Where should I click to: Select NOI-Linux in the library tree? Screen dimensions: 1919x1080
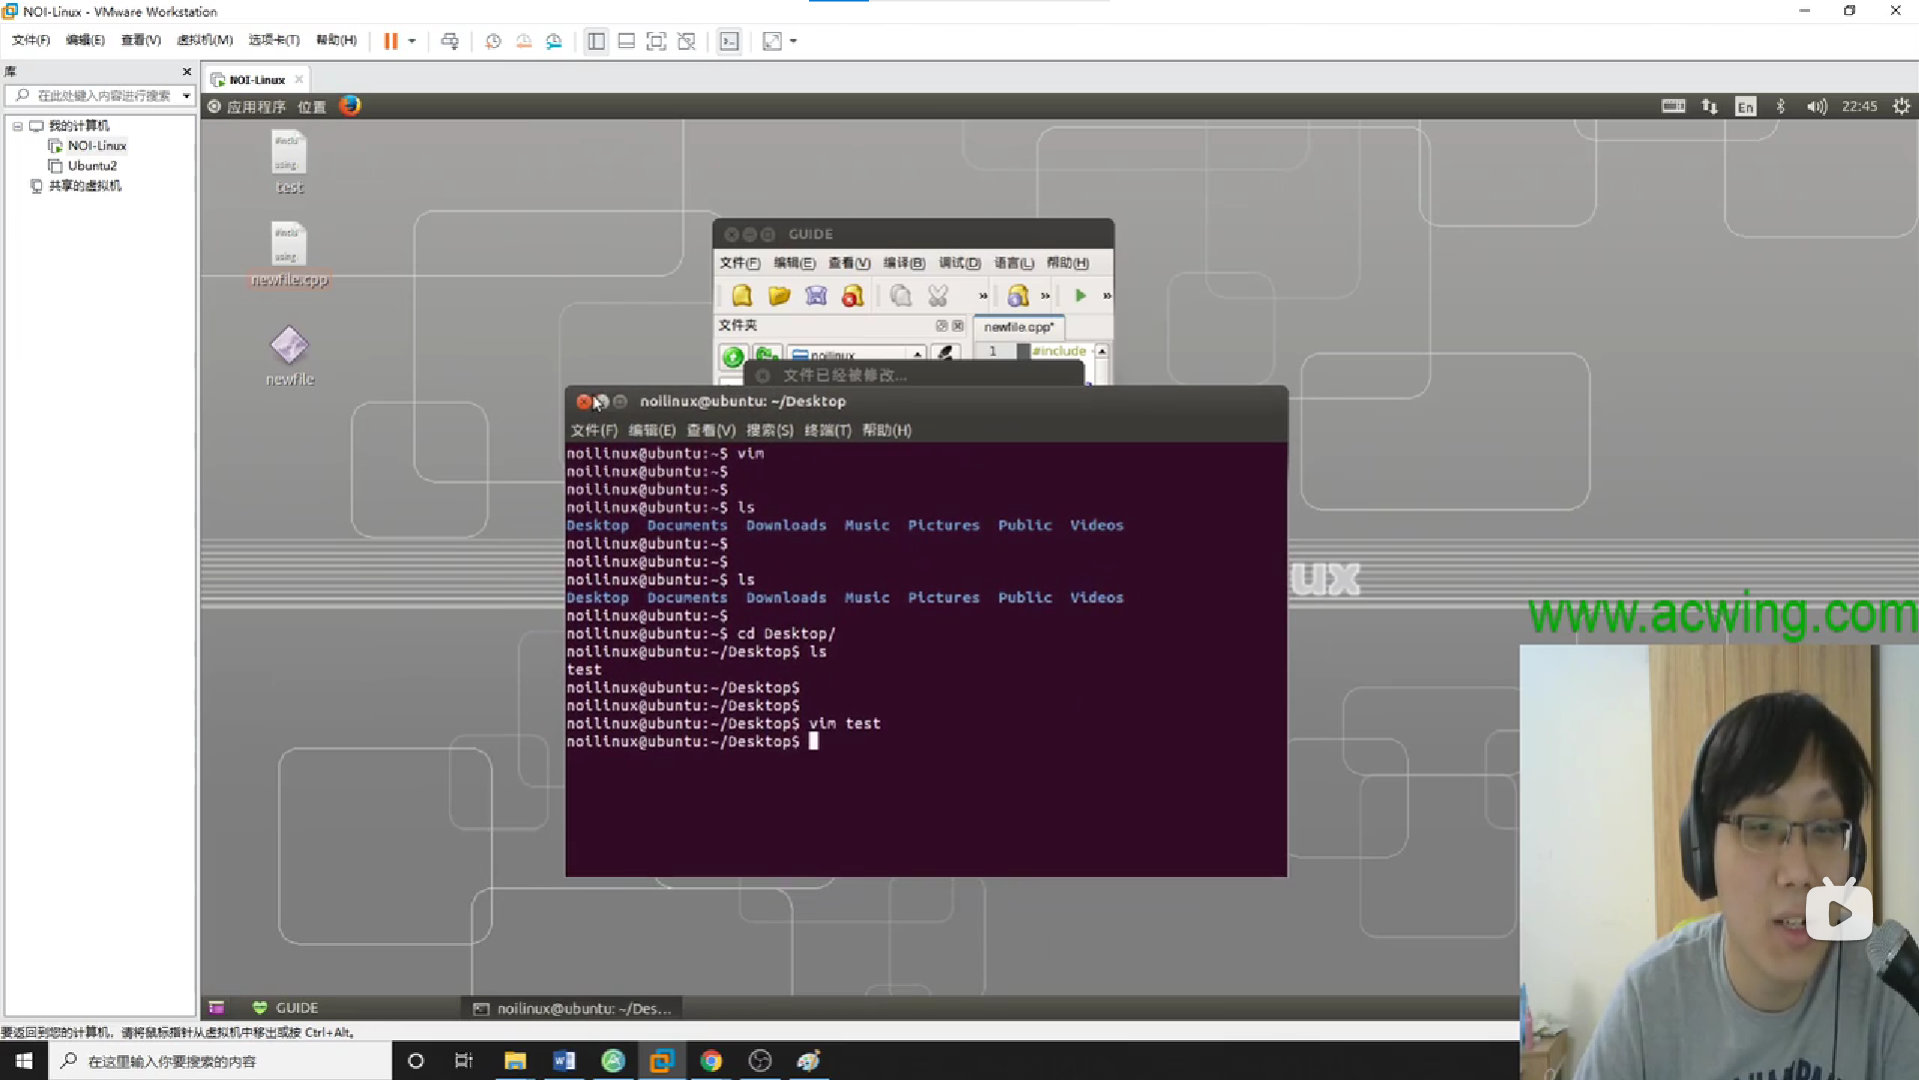pos(96,146)
